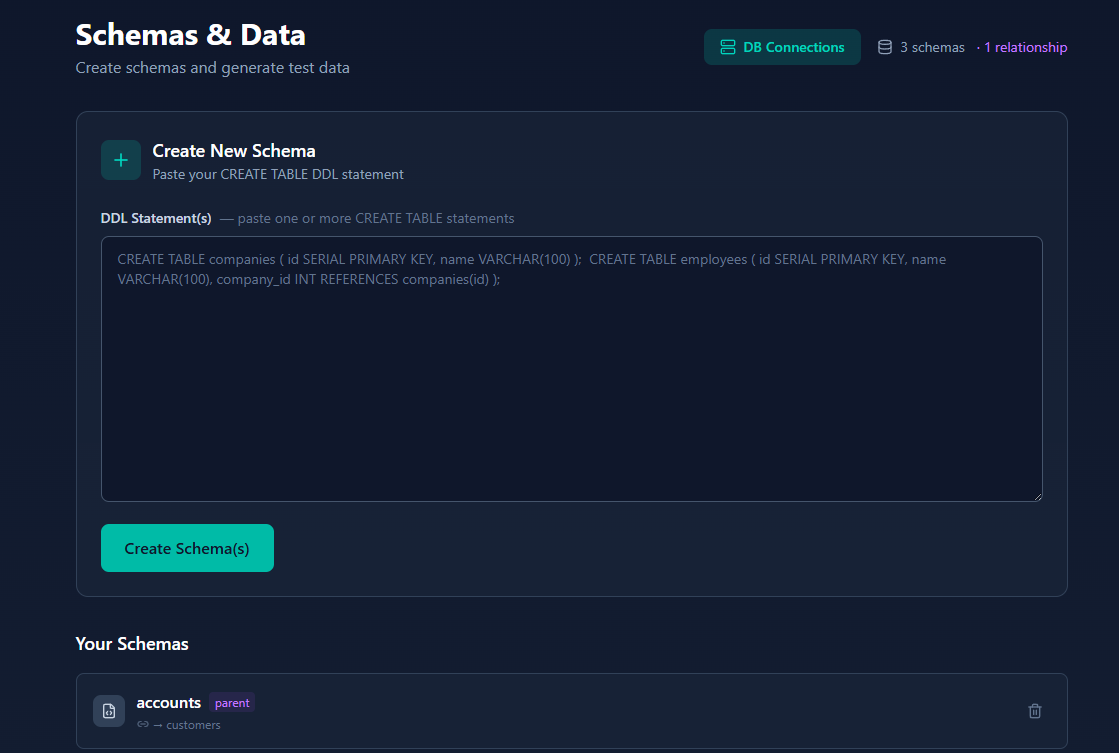1119x753 pixels.
Task: Click the "DDL Statement(s)" field label
Action: click(x=155, y=218)
